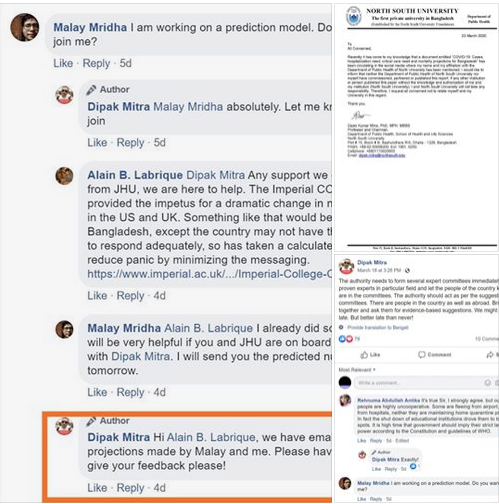Open Malay Mridha's profile picture in the top comment

tap(25, 27)
